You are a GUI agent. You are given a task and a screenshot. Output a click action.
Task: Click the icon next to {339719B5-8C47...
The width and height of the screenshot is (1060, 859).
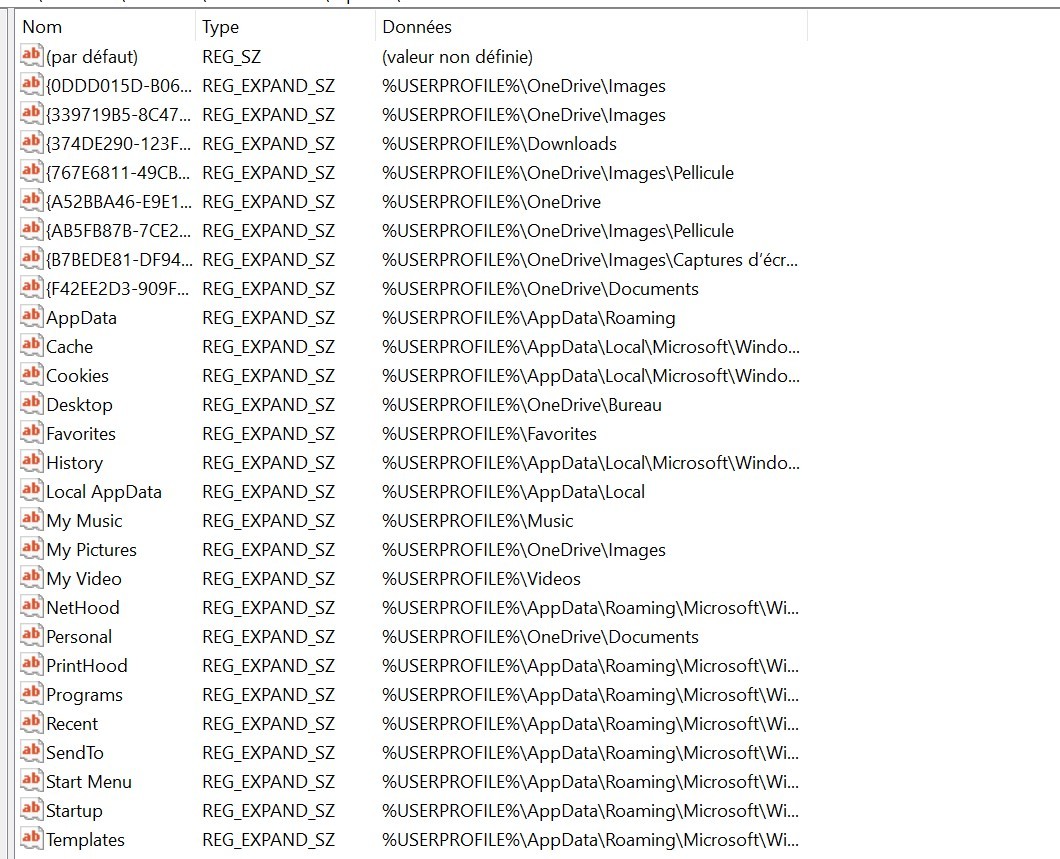tap(32, 114)
